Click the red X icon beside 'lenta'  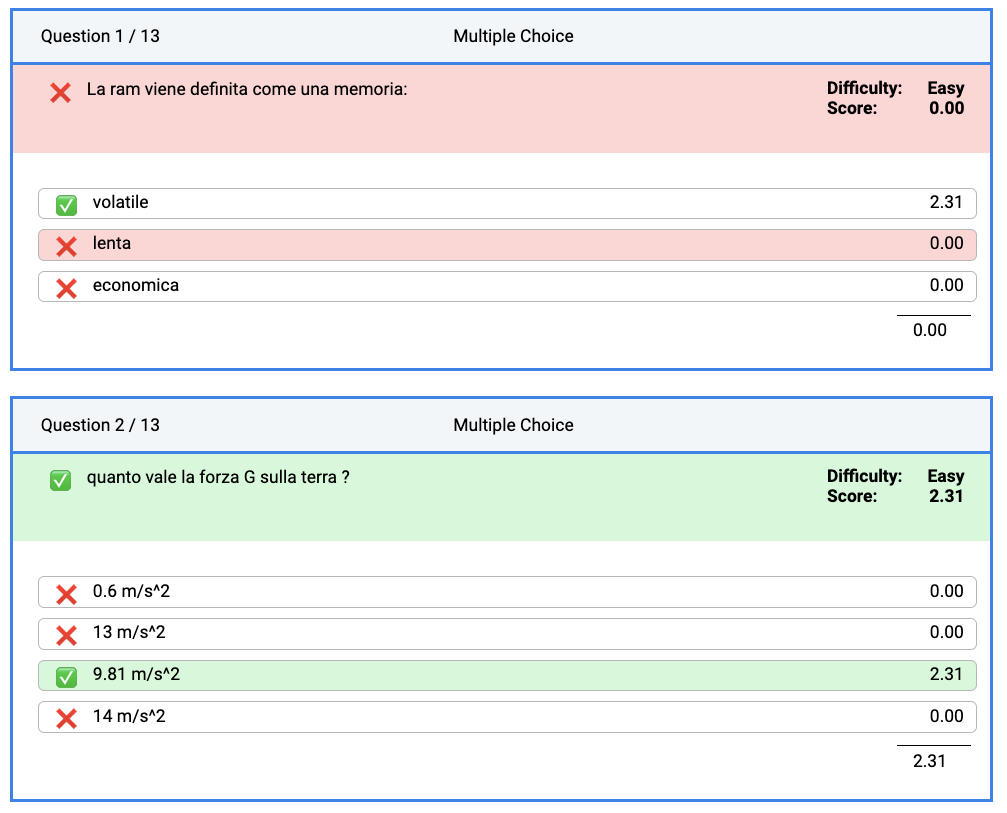click(x=66, y=246)
